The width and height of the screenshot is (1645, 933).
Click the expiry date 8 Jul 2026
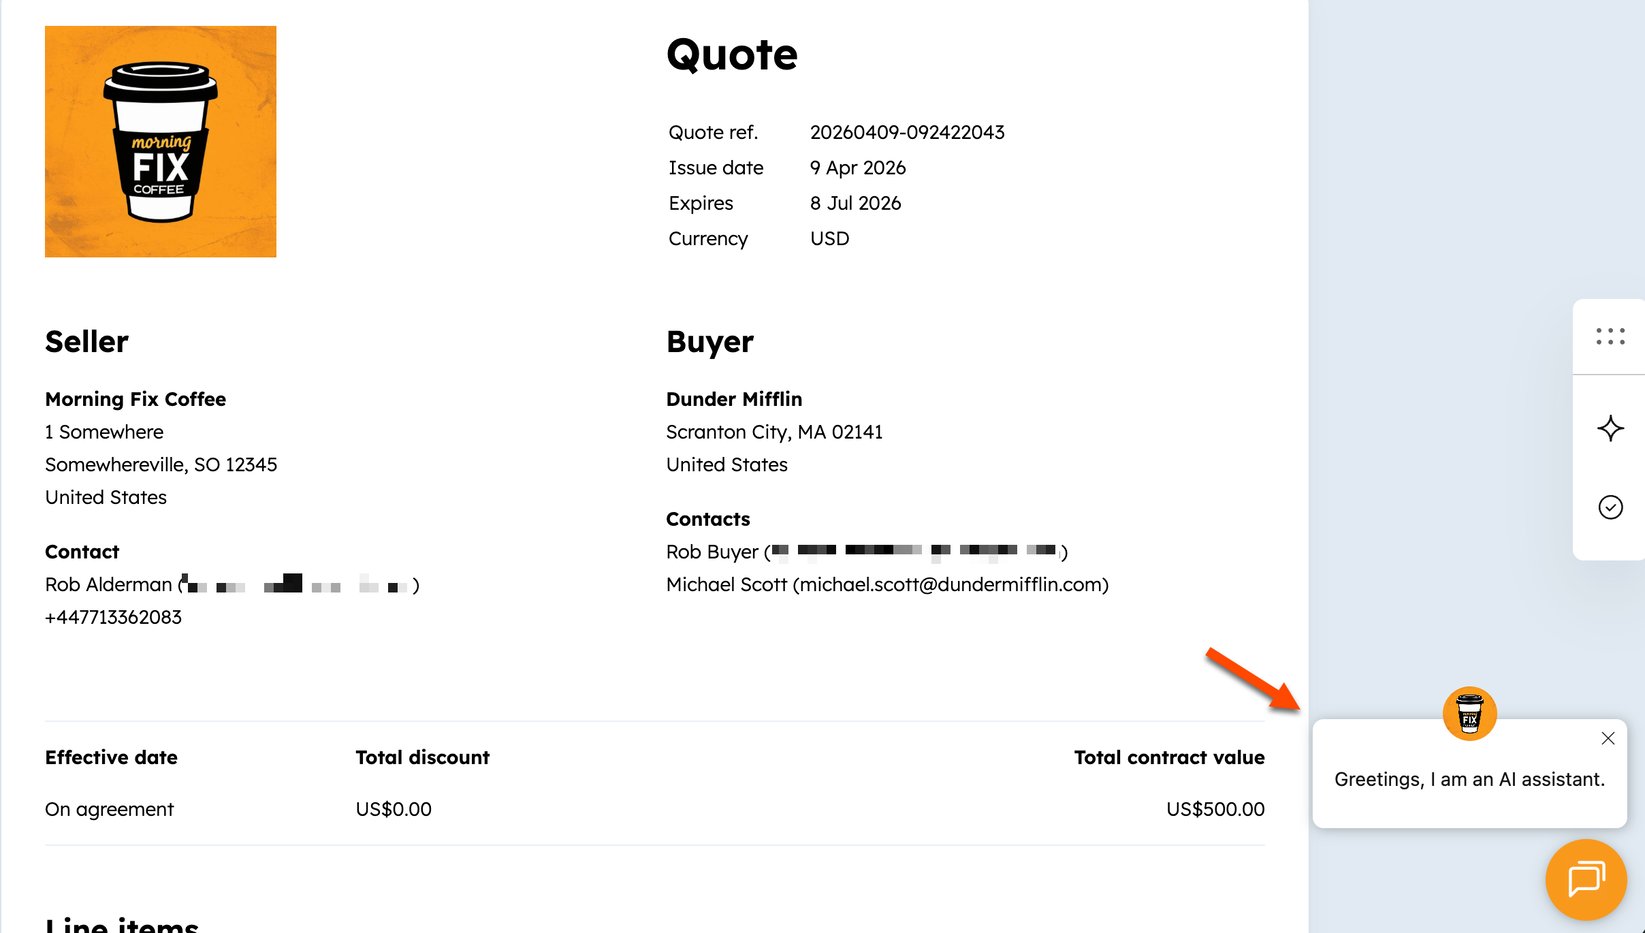[855, 203]
